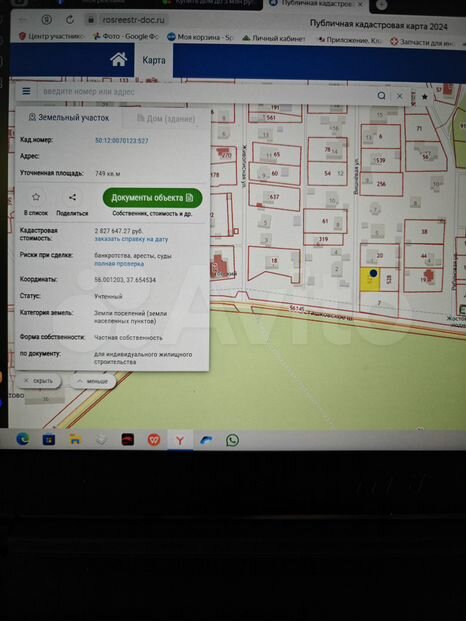Clear search with the X icon
The width and height of the screenshot is (466, 621).
tap(399, 96)
